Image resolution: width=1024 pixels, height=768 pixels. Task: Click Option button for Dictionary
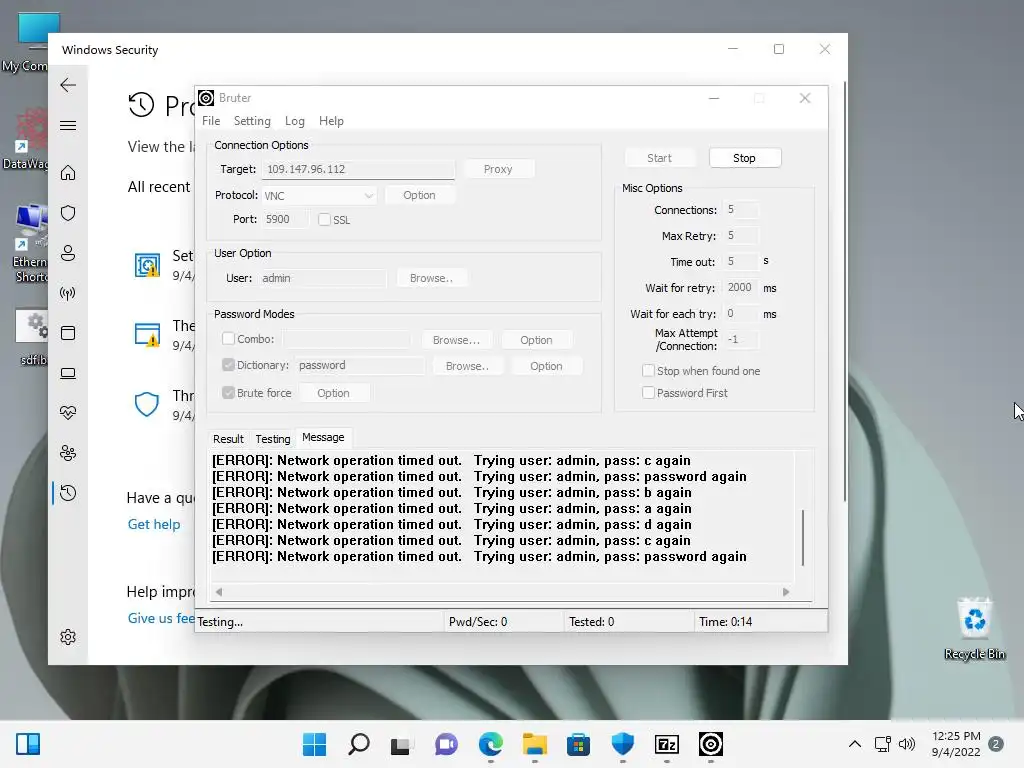(x=546, y=366)
